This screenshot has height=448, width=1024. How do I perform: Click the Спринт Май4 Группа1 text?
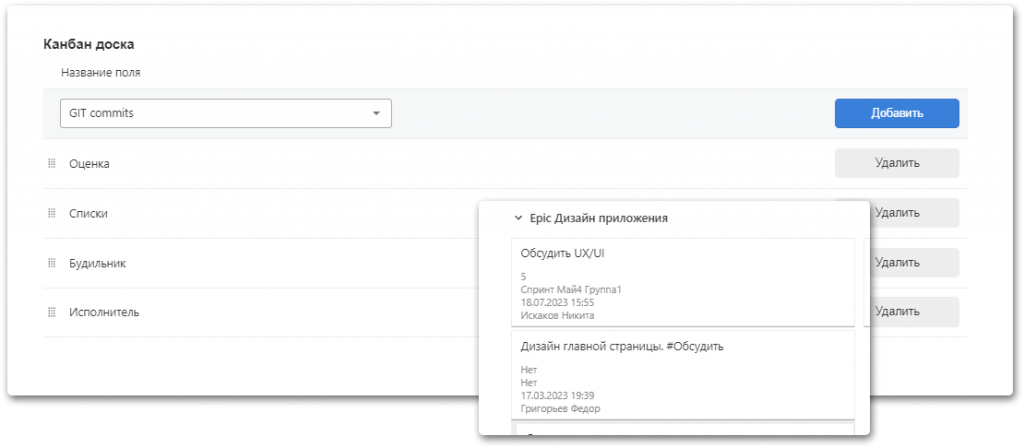click(x=571, y=289)
